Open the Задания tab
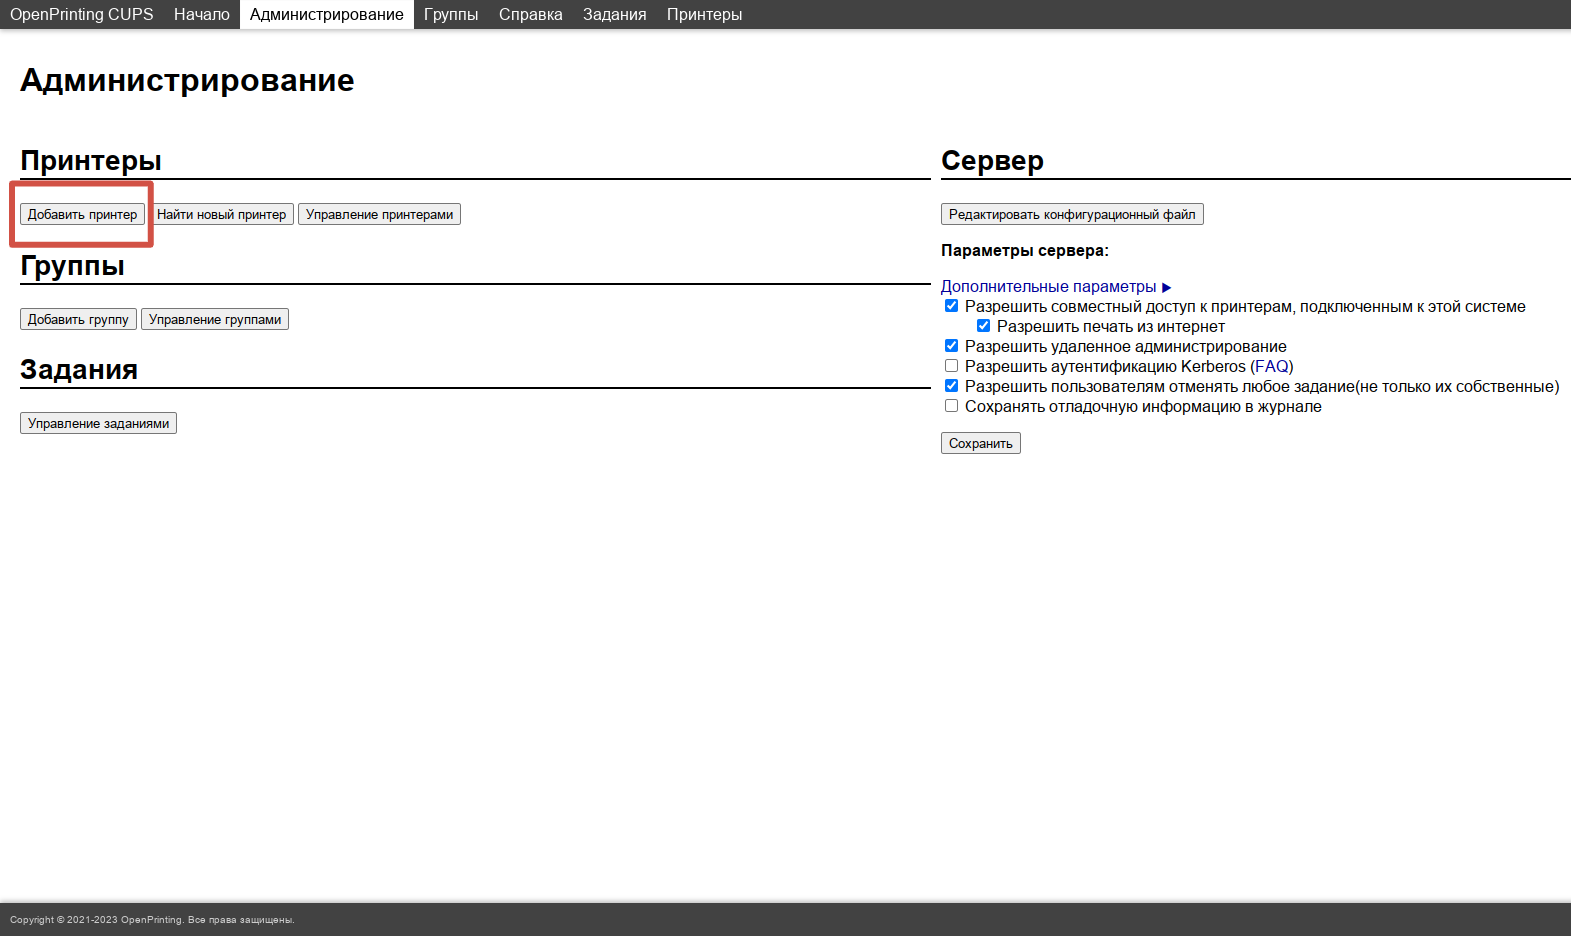The width and height of the screenshot is (1571, 936). [614, 14]
